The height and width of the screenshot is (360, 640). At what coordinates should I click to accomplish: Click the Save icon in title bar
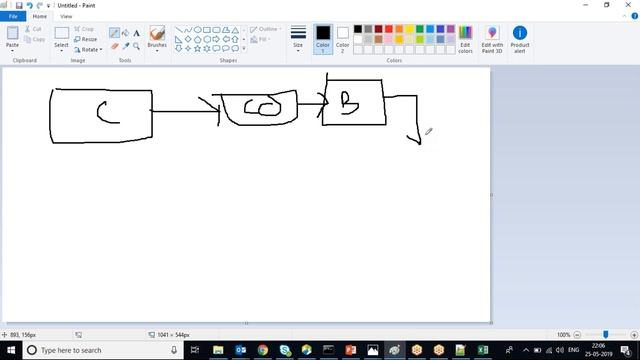(19, 5)
